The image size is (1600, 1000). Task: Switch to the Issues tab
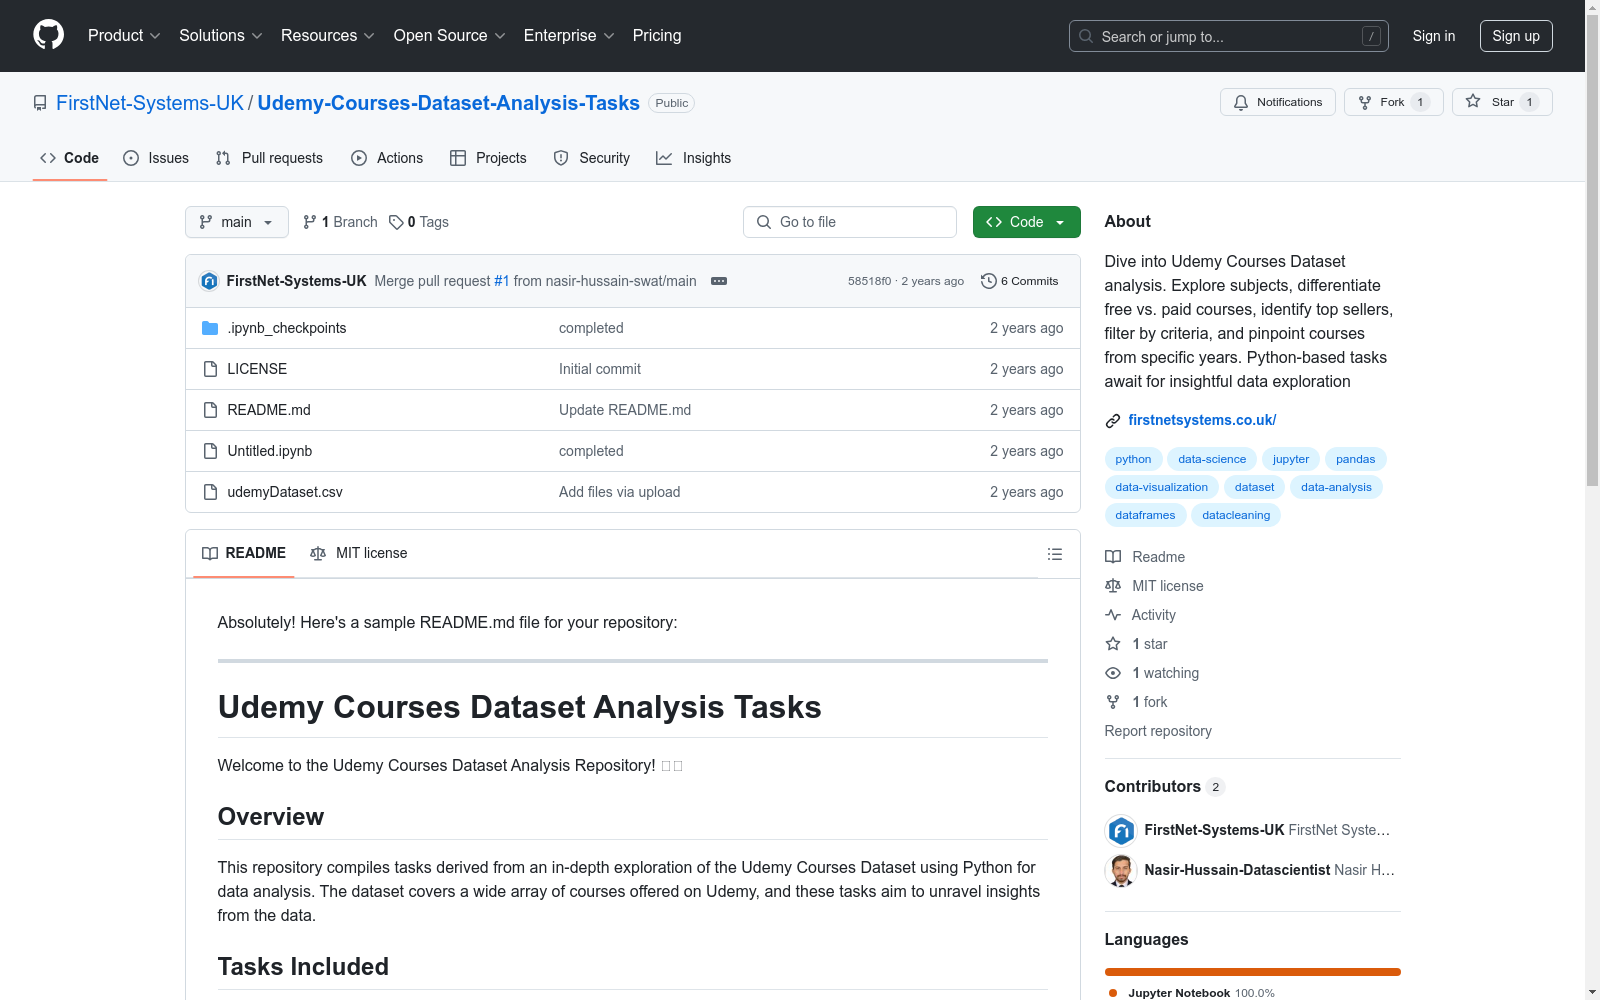[156, 158]
